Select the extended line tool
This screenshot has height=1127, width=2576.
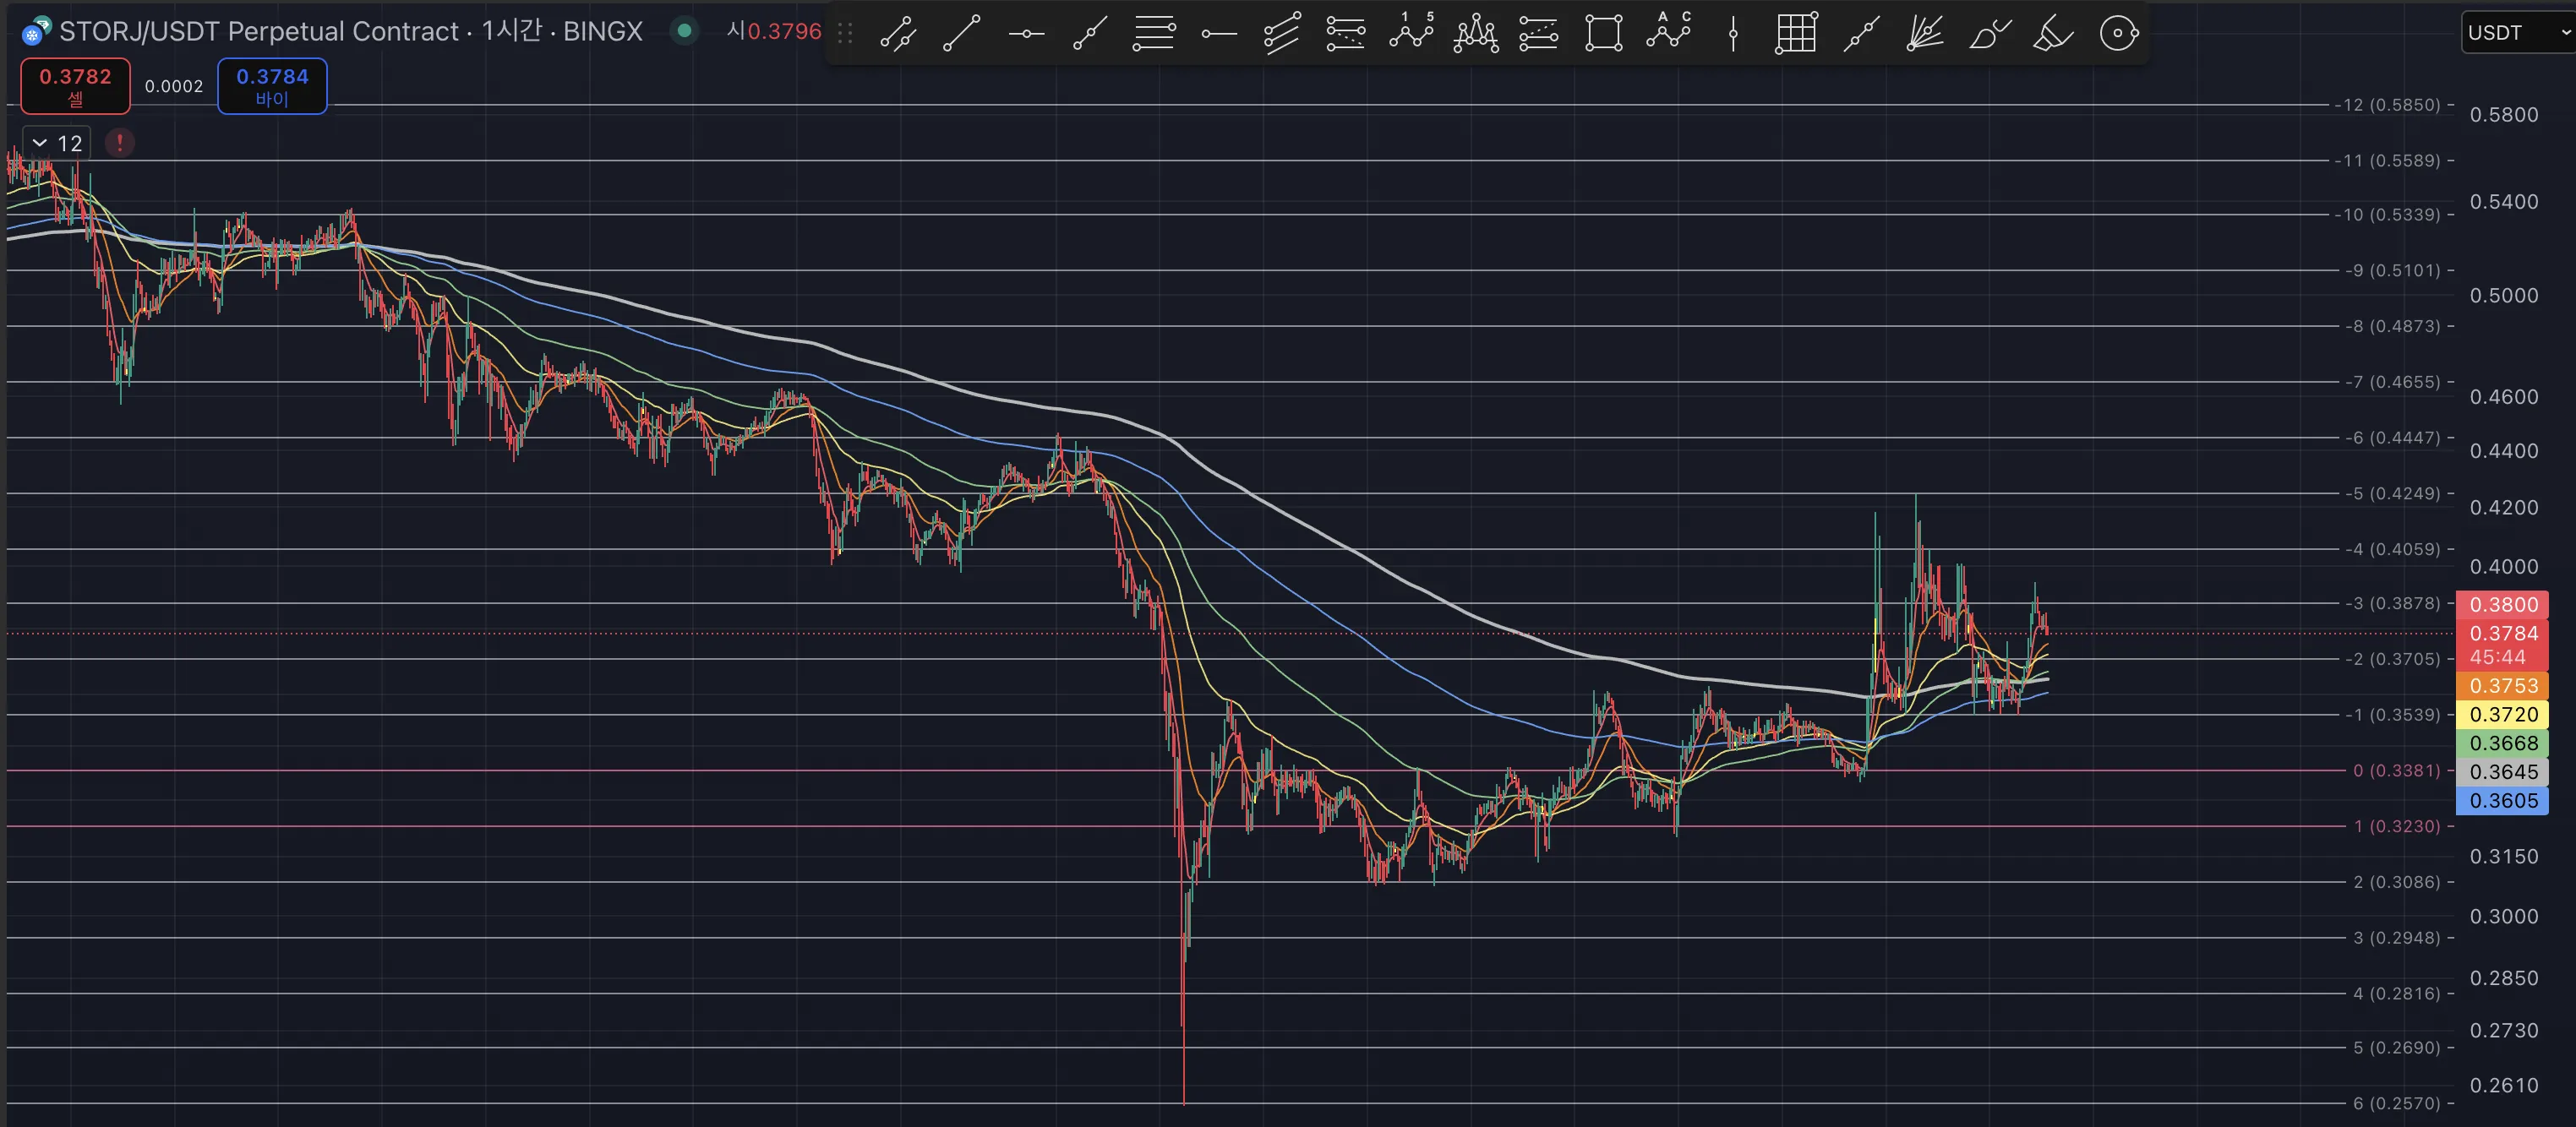tap(1860, 33)
